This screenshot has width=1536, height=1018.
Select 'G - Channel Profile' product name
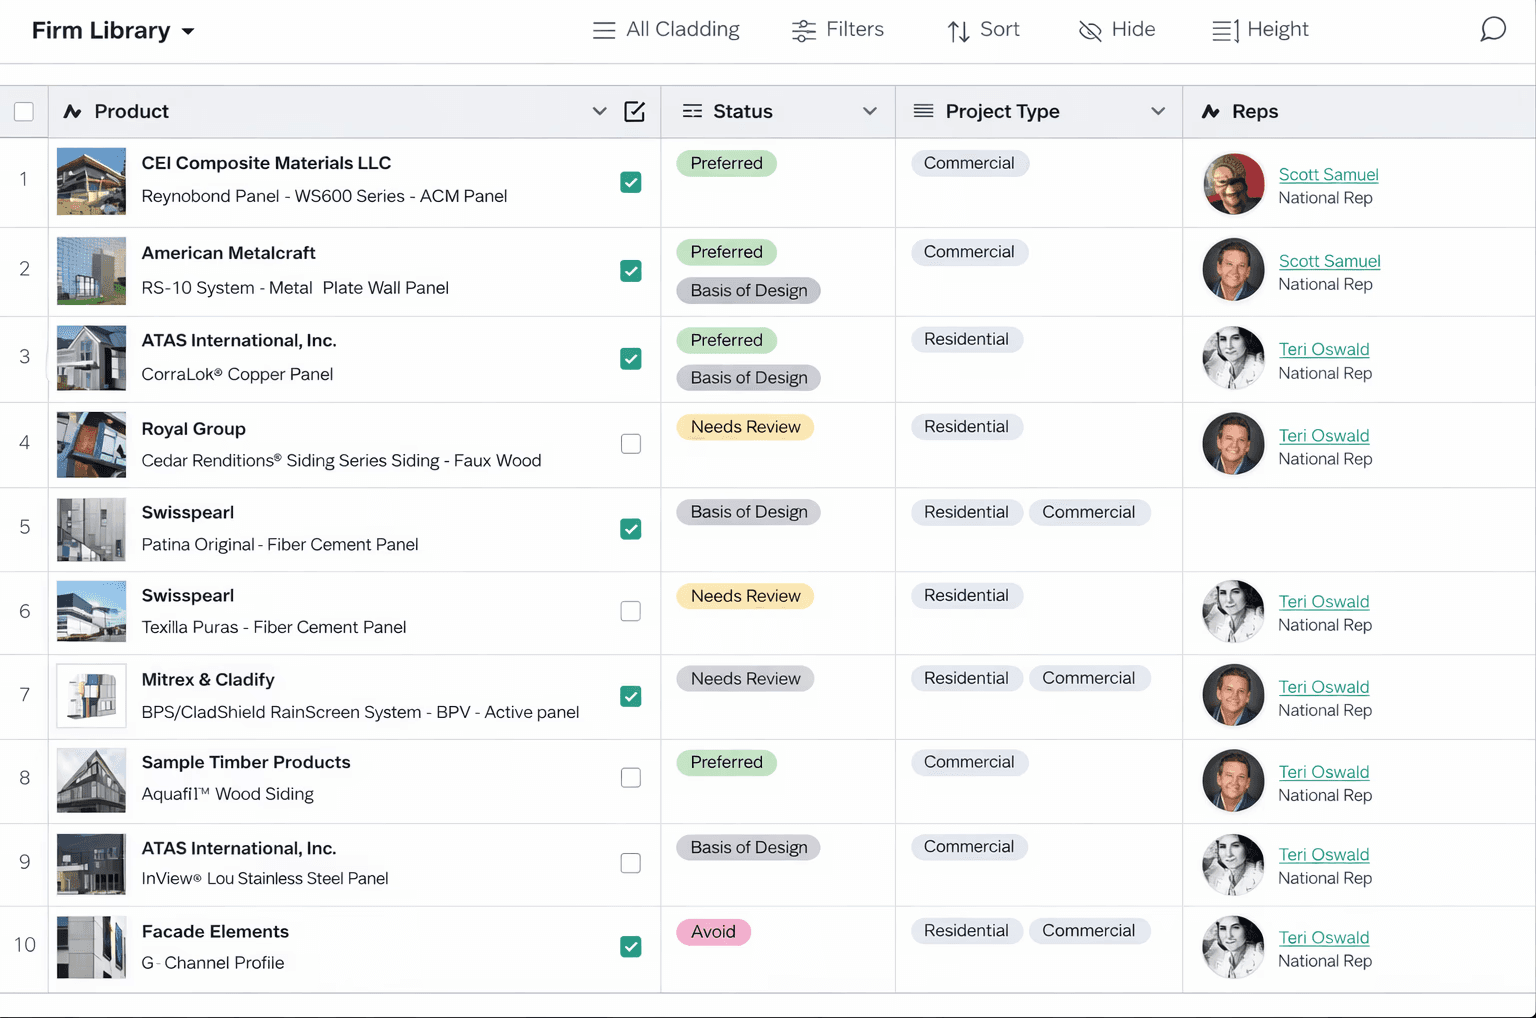212,963
